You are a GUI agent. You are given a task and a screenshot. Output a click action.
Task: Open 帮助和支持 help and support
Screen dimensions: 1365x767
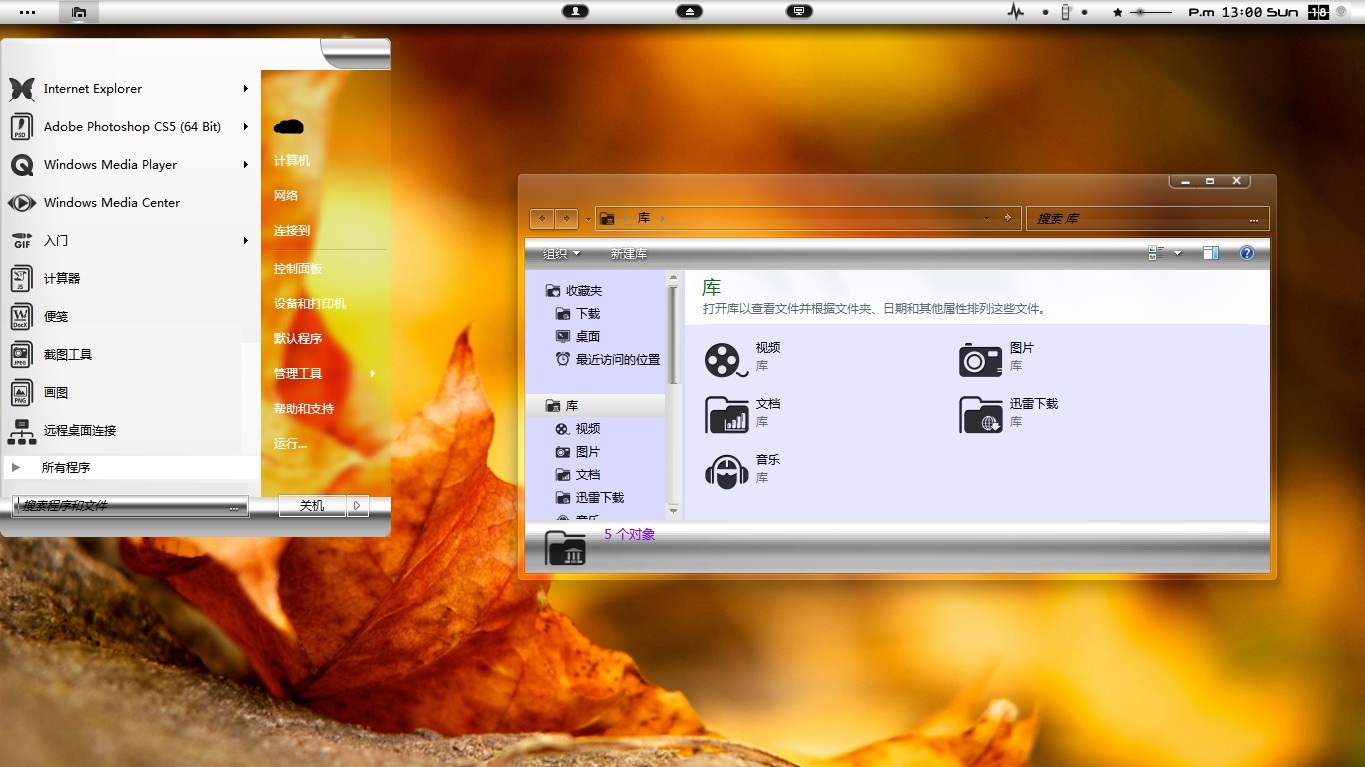click(x=304, y=409)
